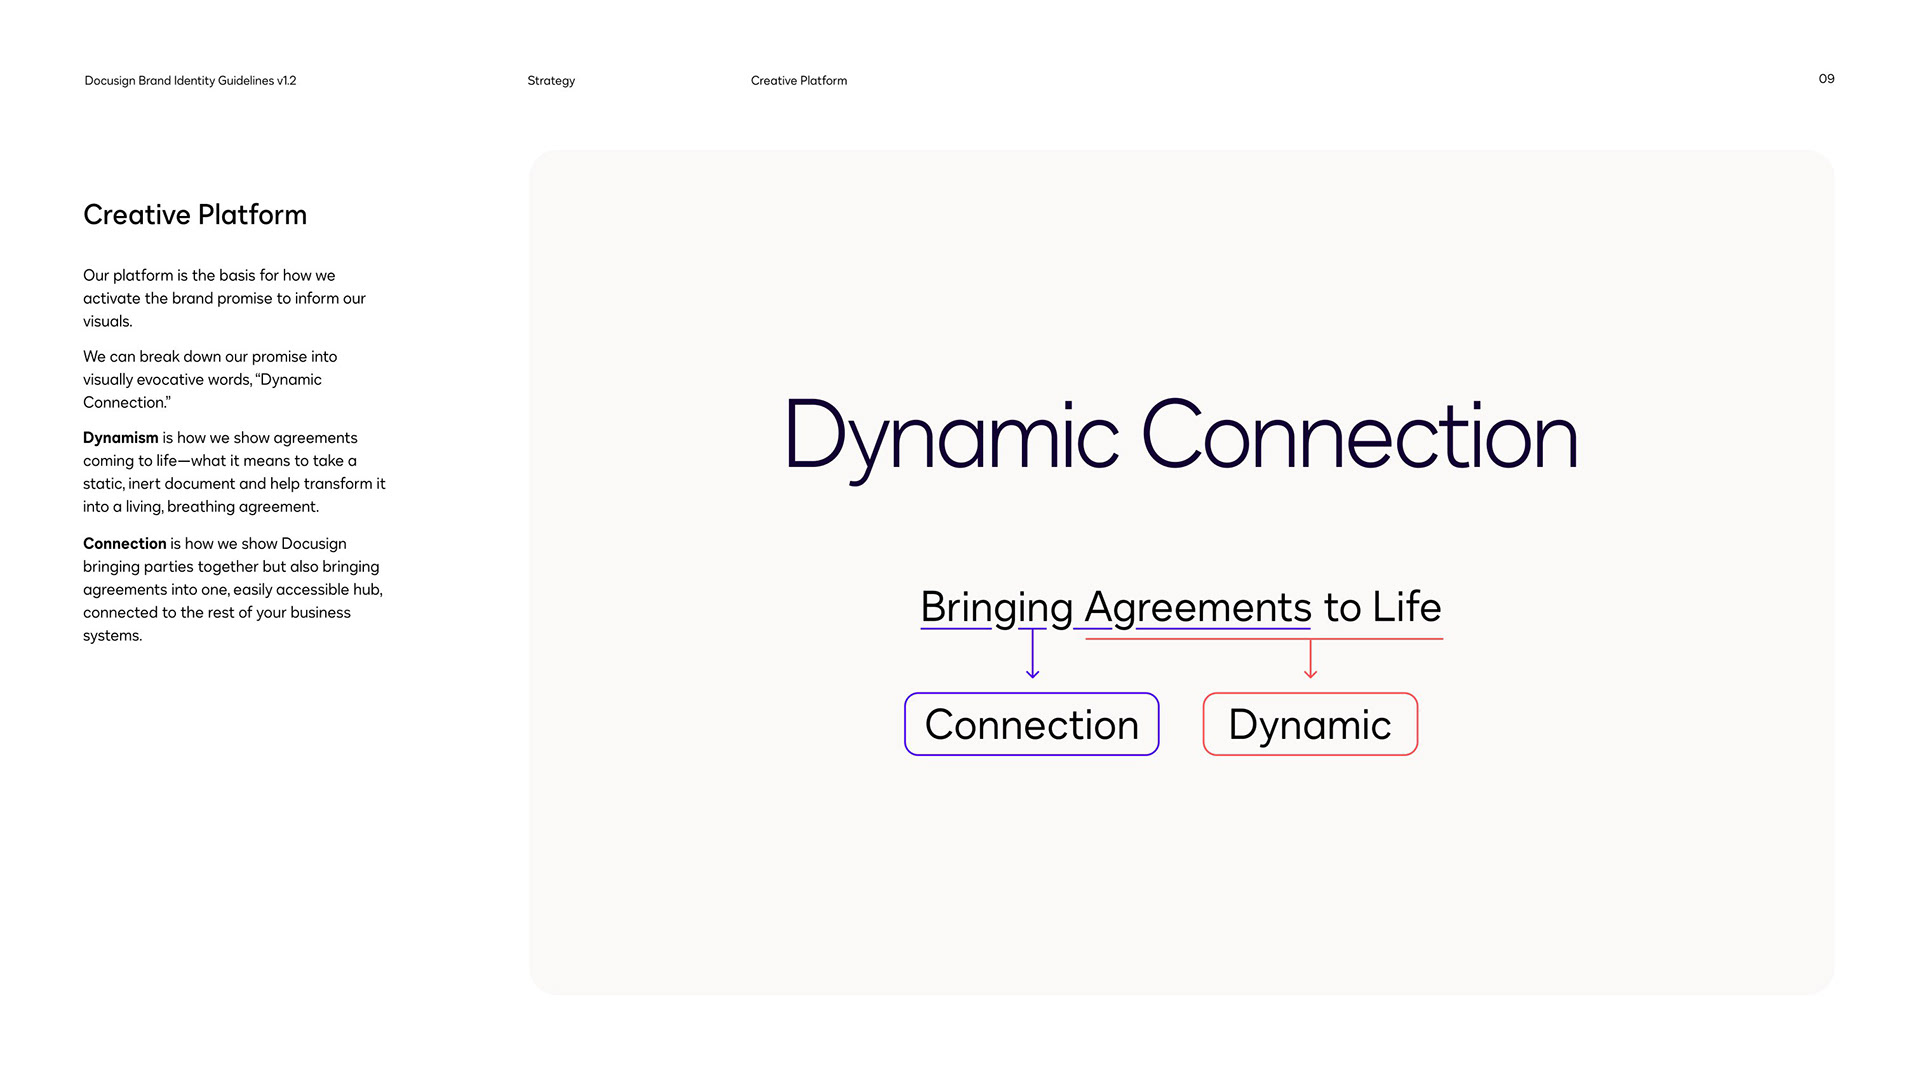Click the words to Life in the tagline
The image size is (1920, 1080).
coord(1382,607)
